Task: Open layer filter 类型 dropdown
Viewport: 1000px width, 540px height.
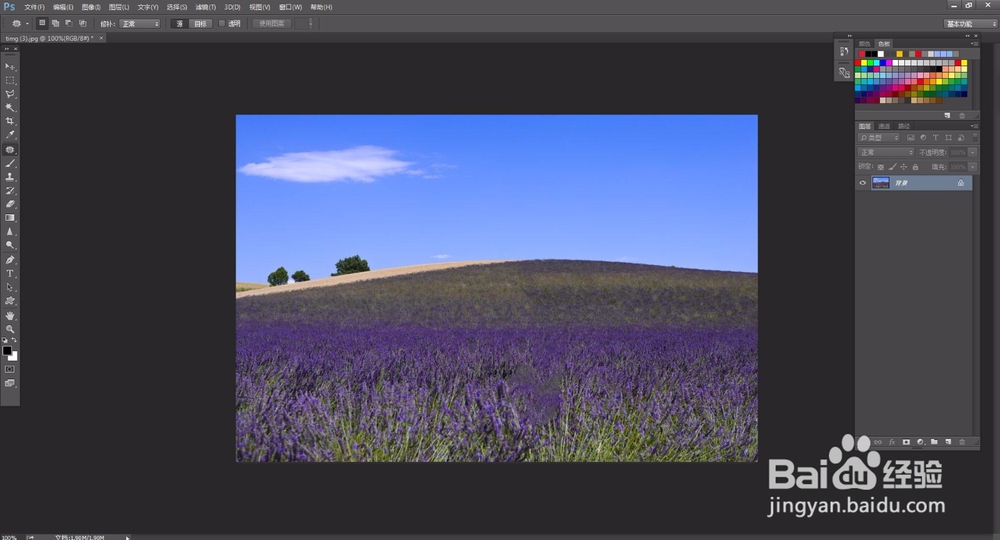Action: coord(879,138)
